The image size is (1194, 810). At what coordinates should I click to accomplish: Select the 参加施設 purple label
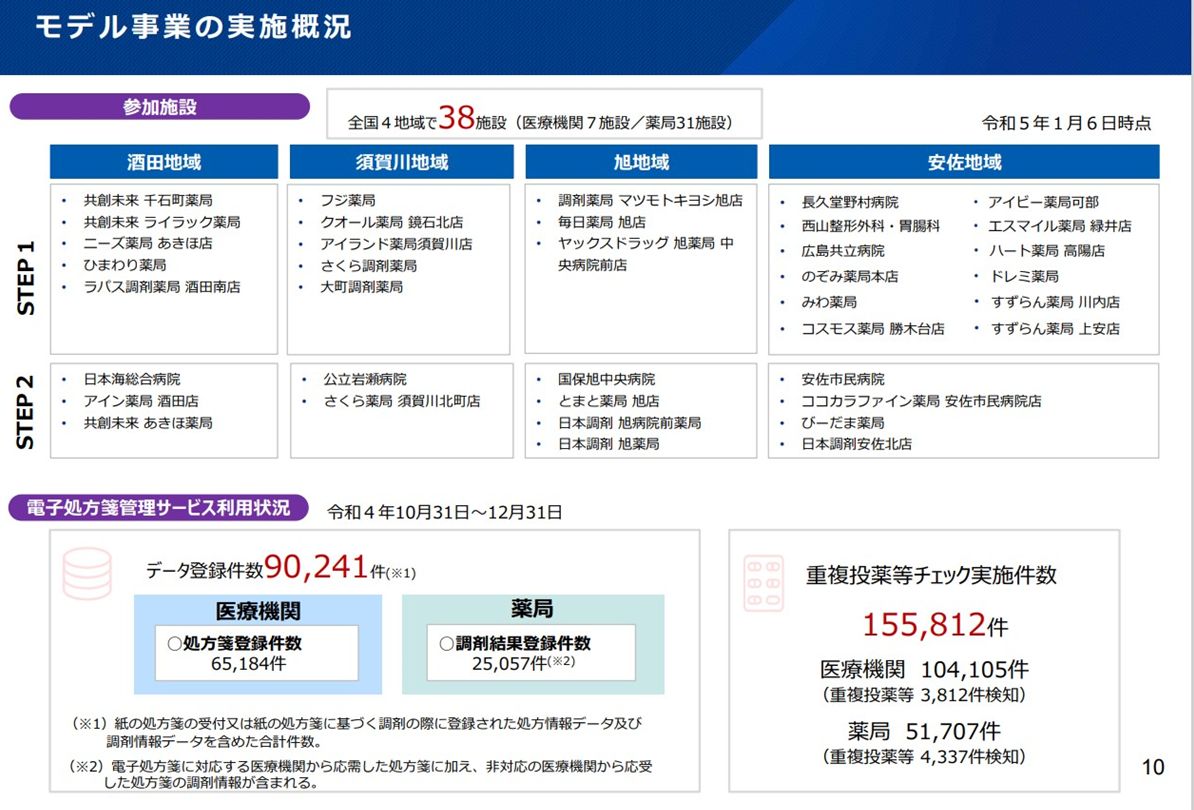click(x=160, y=107)
